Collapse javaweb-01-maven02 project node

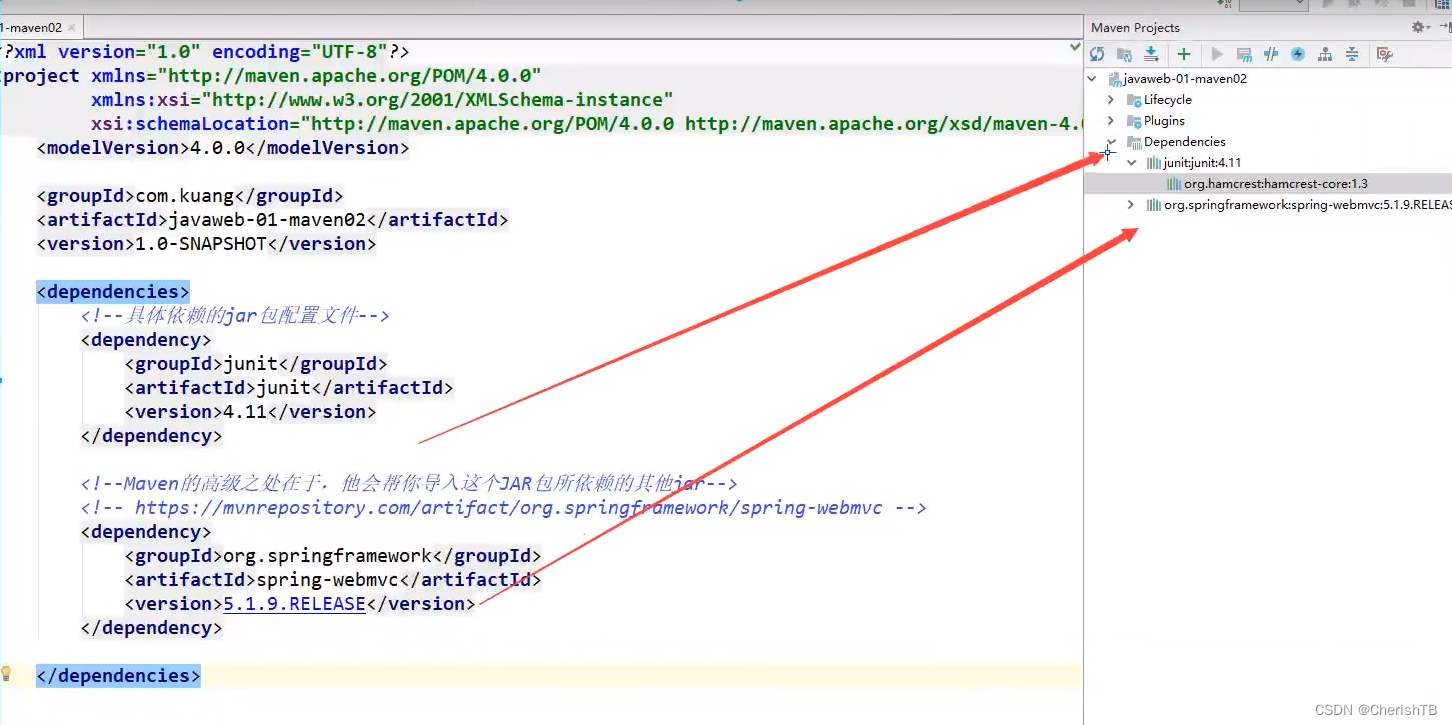(1092, 78)
